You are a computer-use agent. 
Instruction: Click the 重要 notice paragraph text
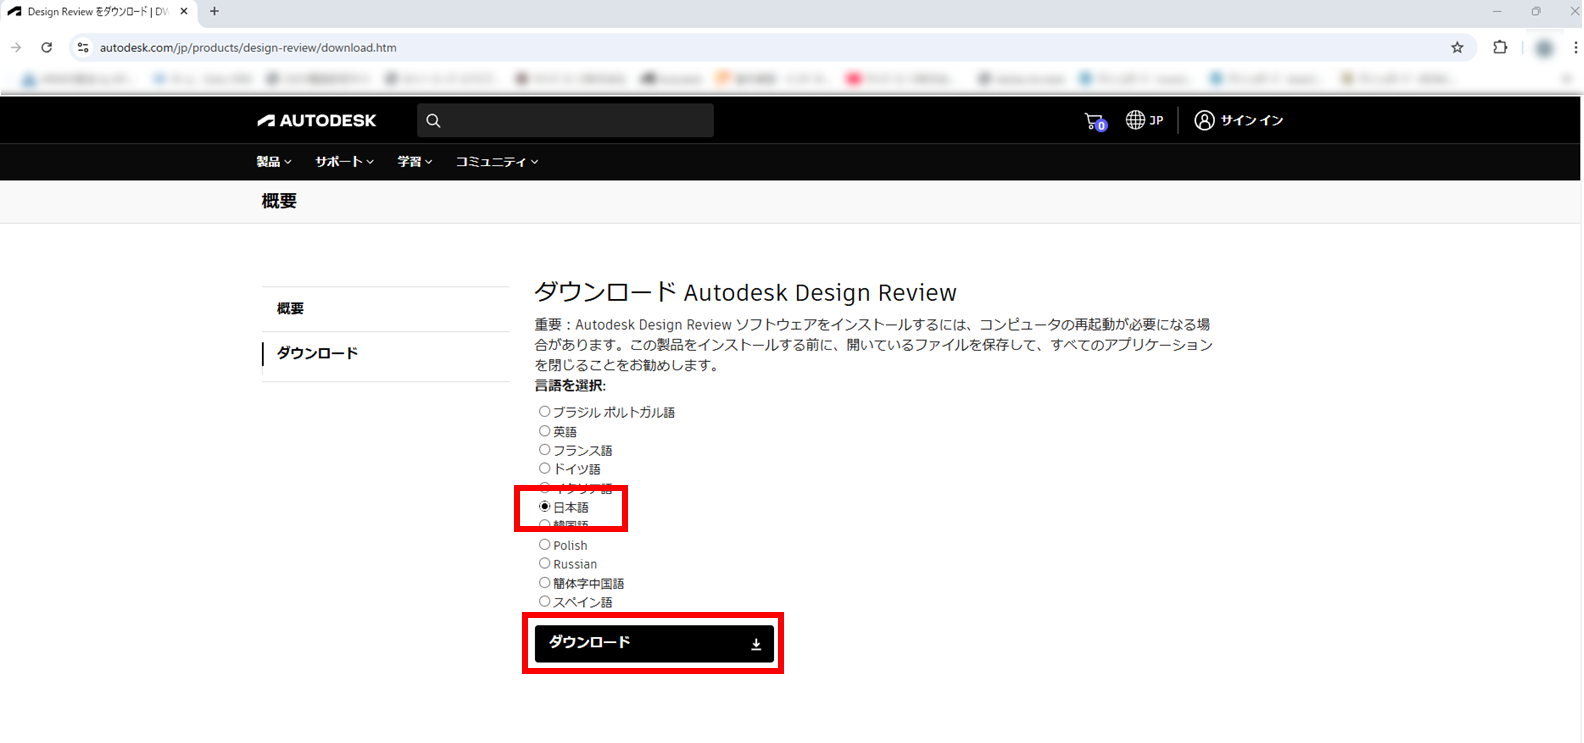[874, 345]
